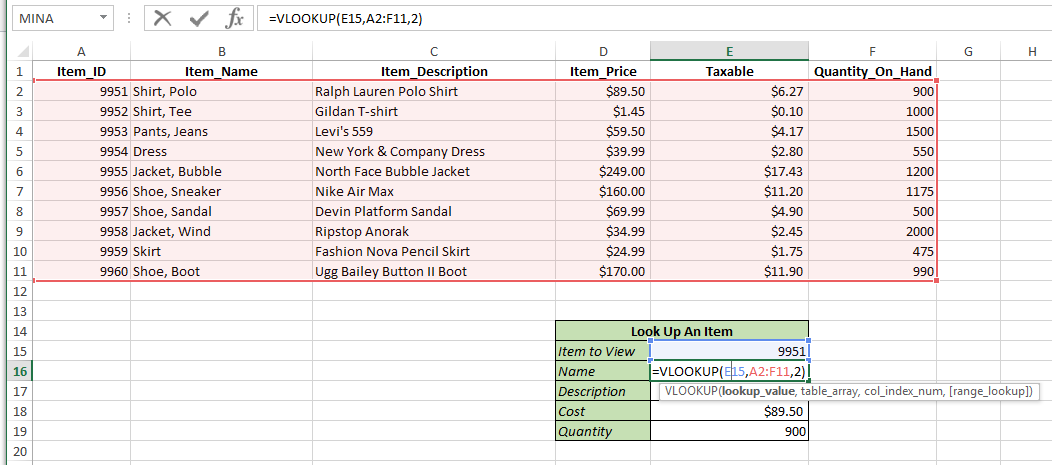Select row 1 header

coord(19,71)
